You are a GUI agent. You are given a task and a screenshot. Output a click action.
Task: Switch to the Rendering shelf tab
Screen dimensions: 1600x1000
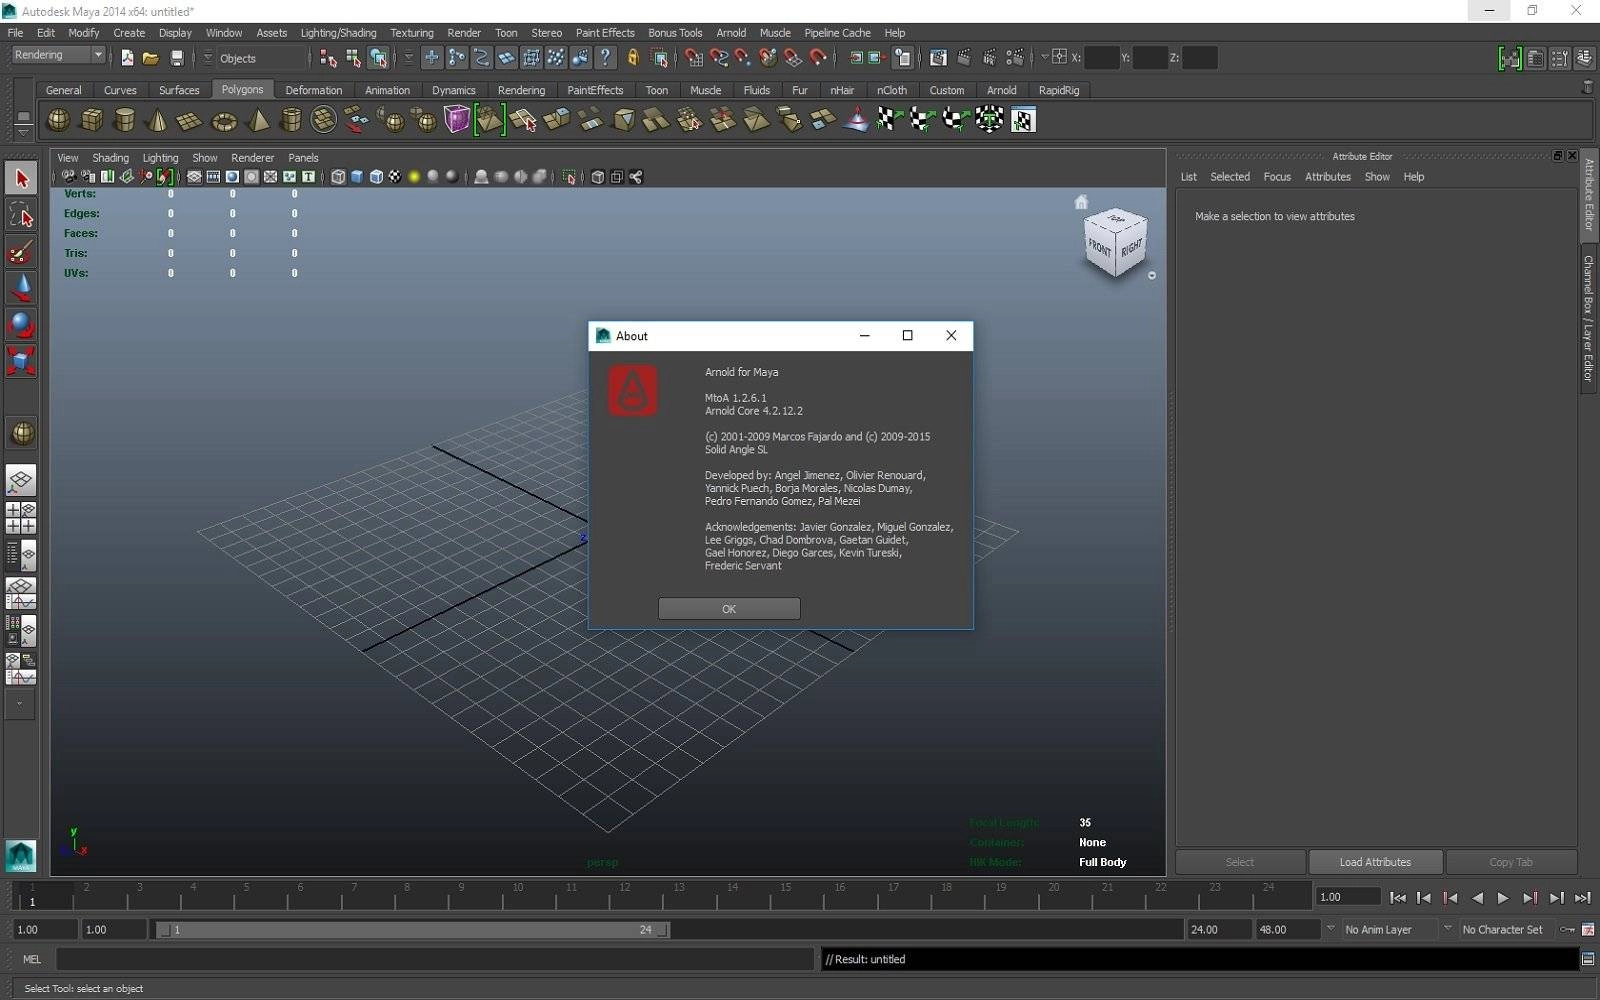tap(521, 90)
